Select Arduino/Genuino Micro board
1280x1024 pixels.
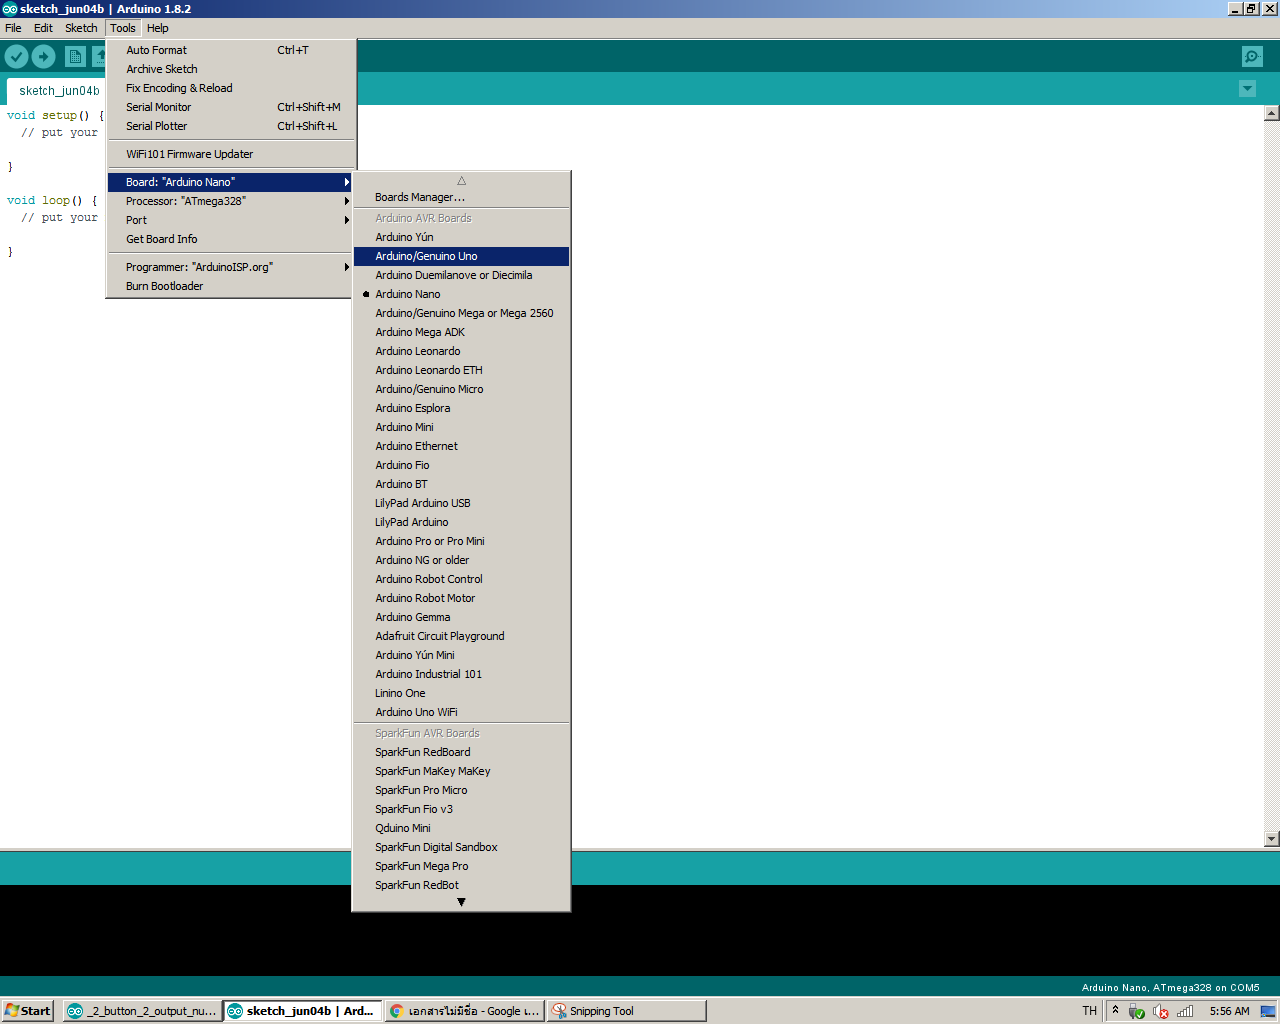[x=461, y=389]
